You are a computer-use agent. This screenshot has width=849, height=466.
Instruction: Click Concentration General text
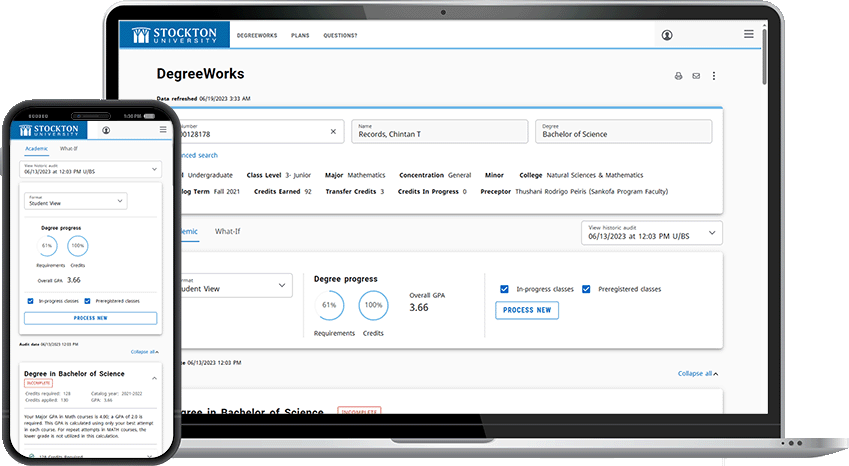(435, 175)
